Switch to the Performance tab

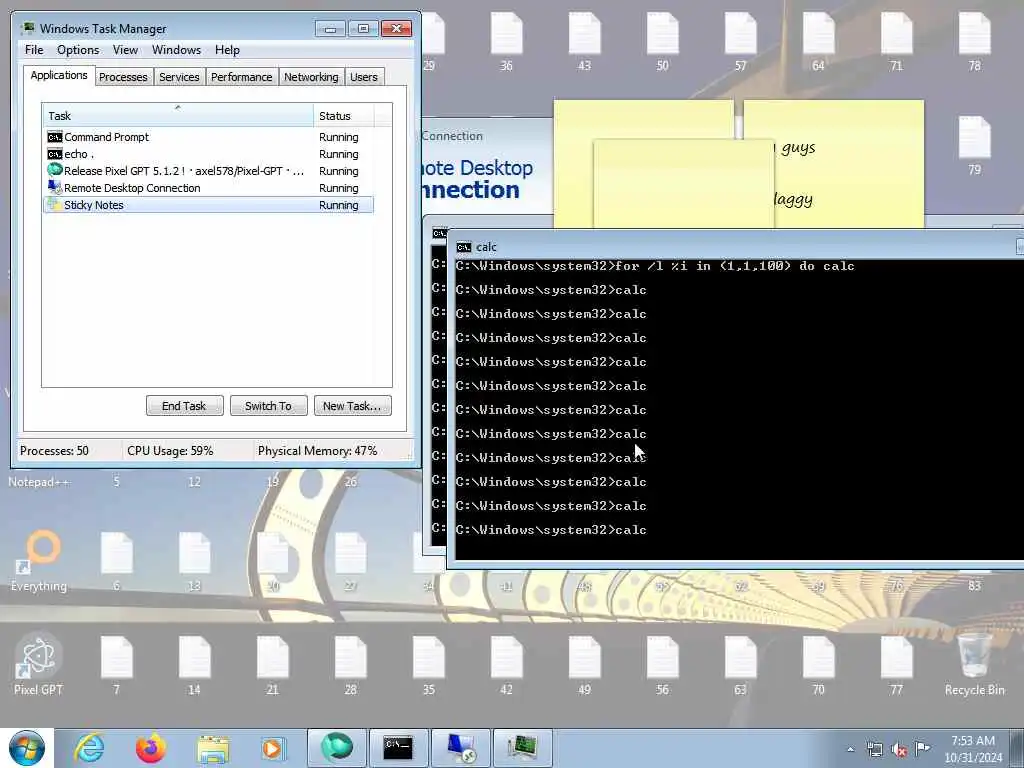(242, 77)
